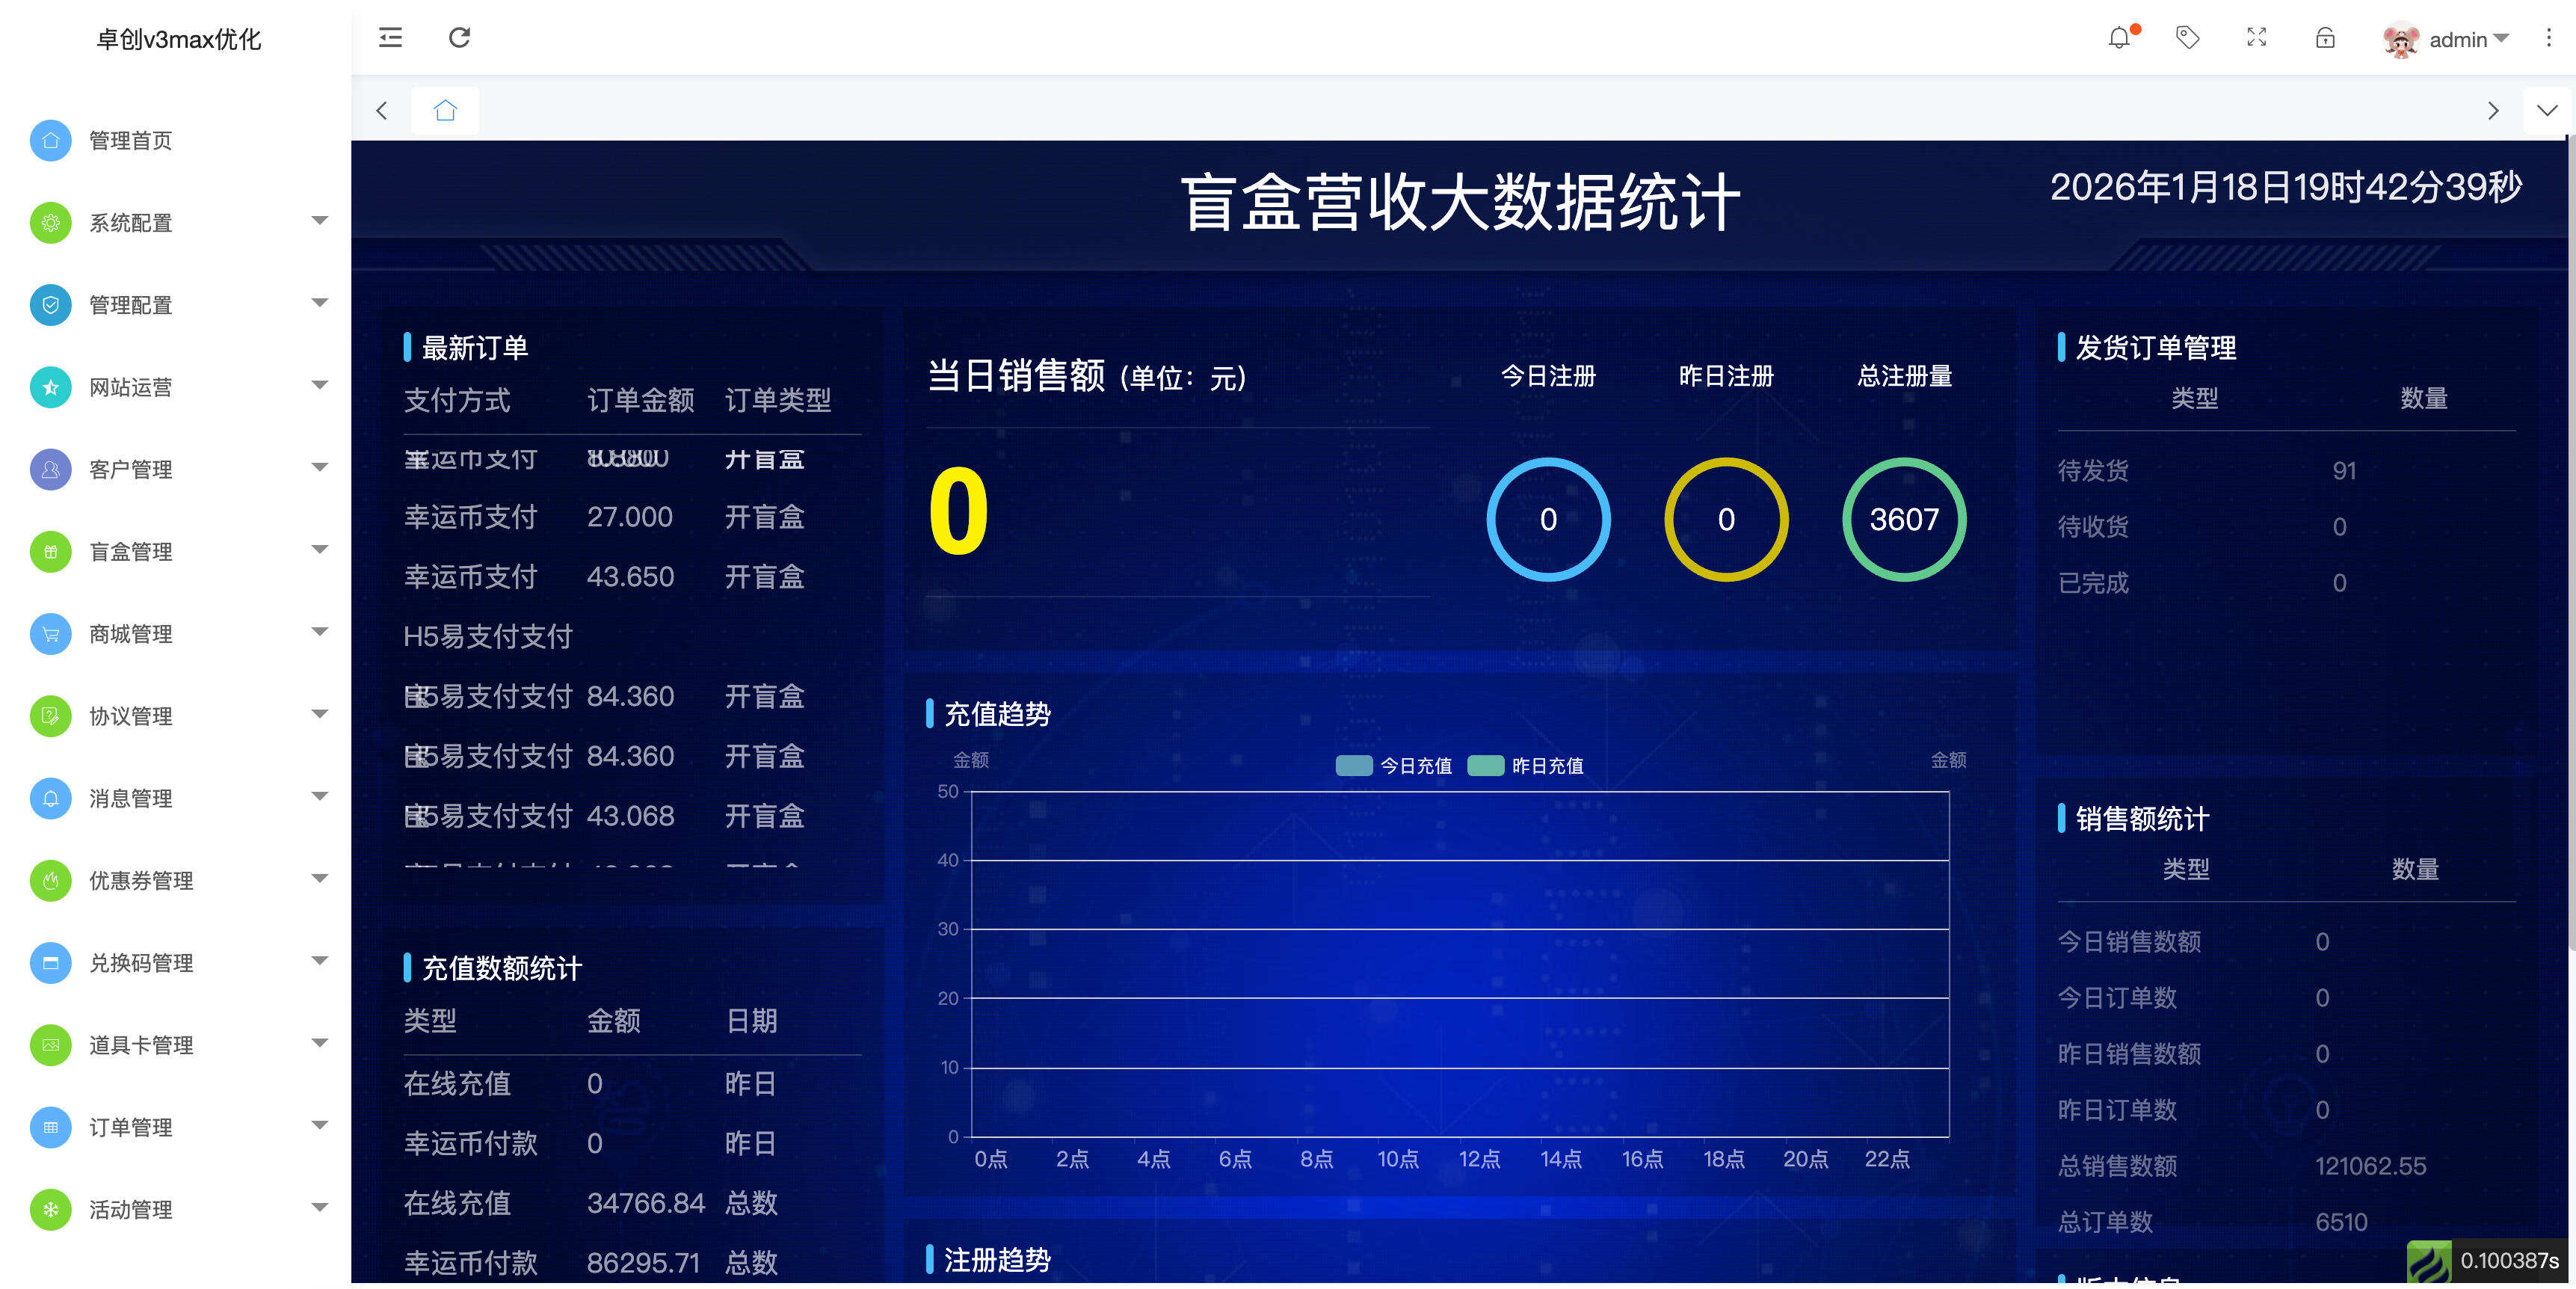Refresh the current page
Screen dimensions: 2576x1289
[x=460, y=38]
